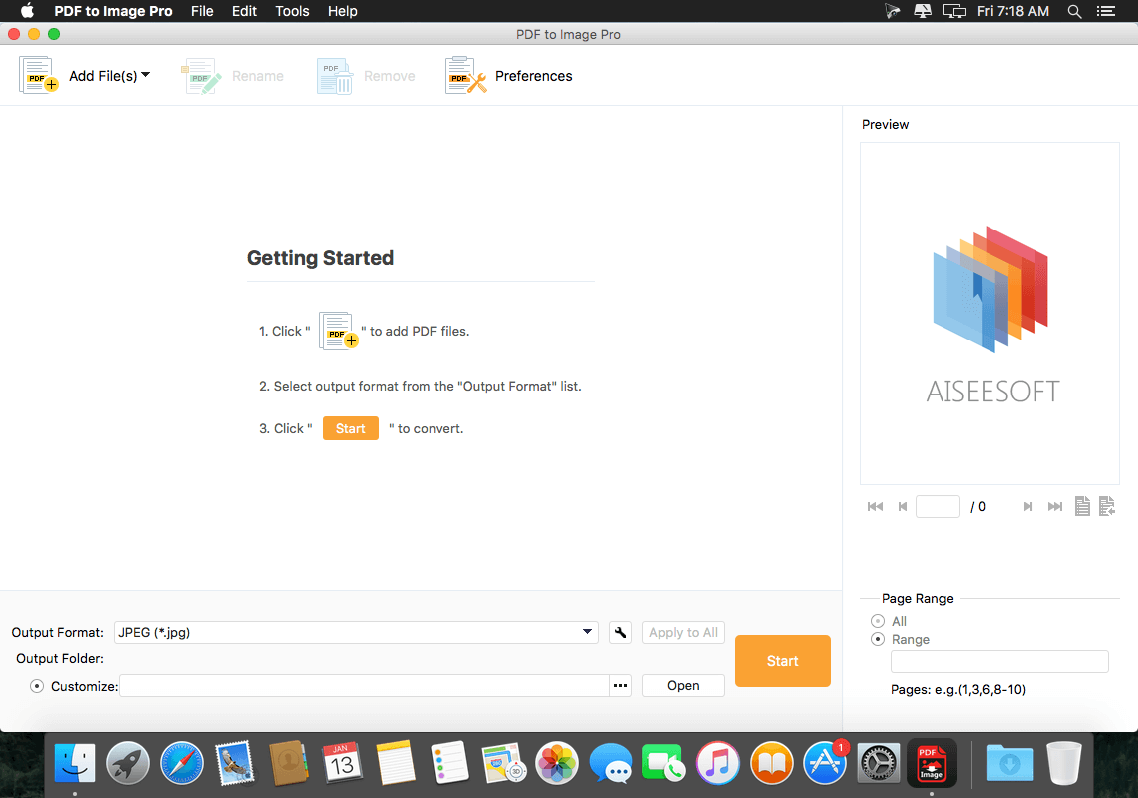Viewport: 1138px width, 798px height.
Task: Select the Range page range option
Action: [x=878, y=639]
